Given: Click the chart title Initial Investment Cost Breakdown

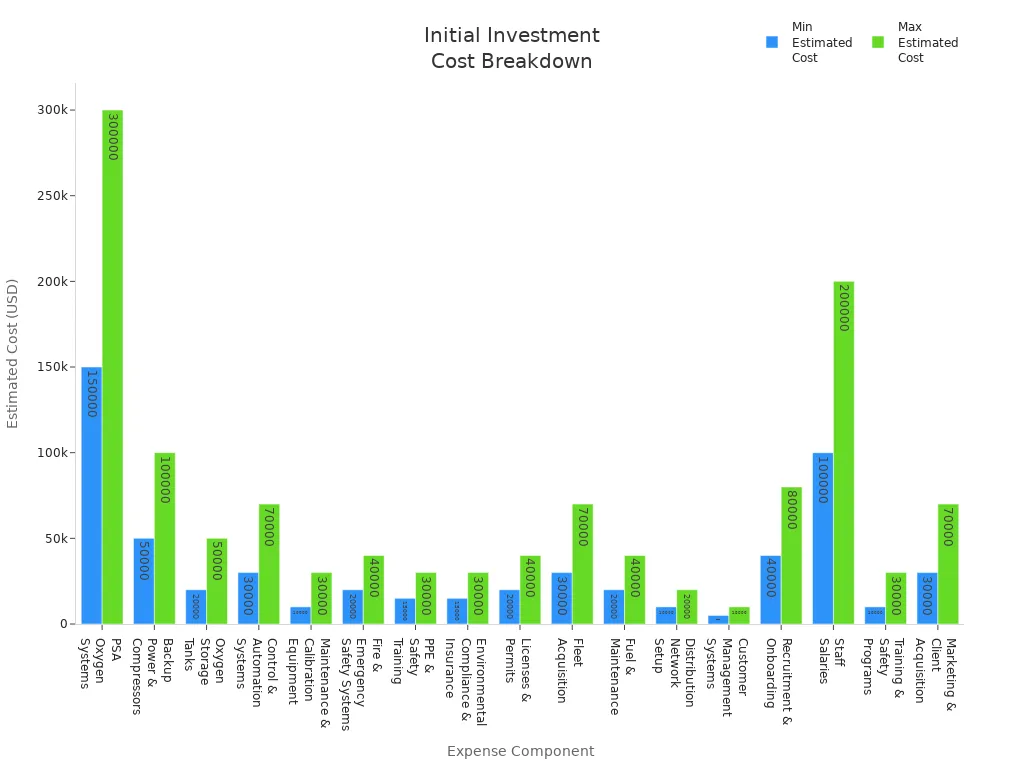Looking at the screenshot, I should click(511, 48).
